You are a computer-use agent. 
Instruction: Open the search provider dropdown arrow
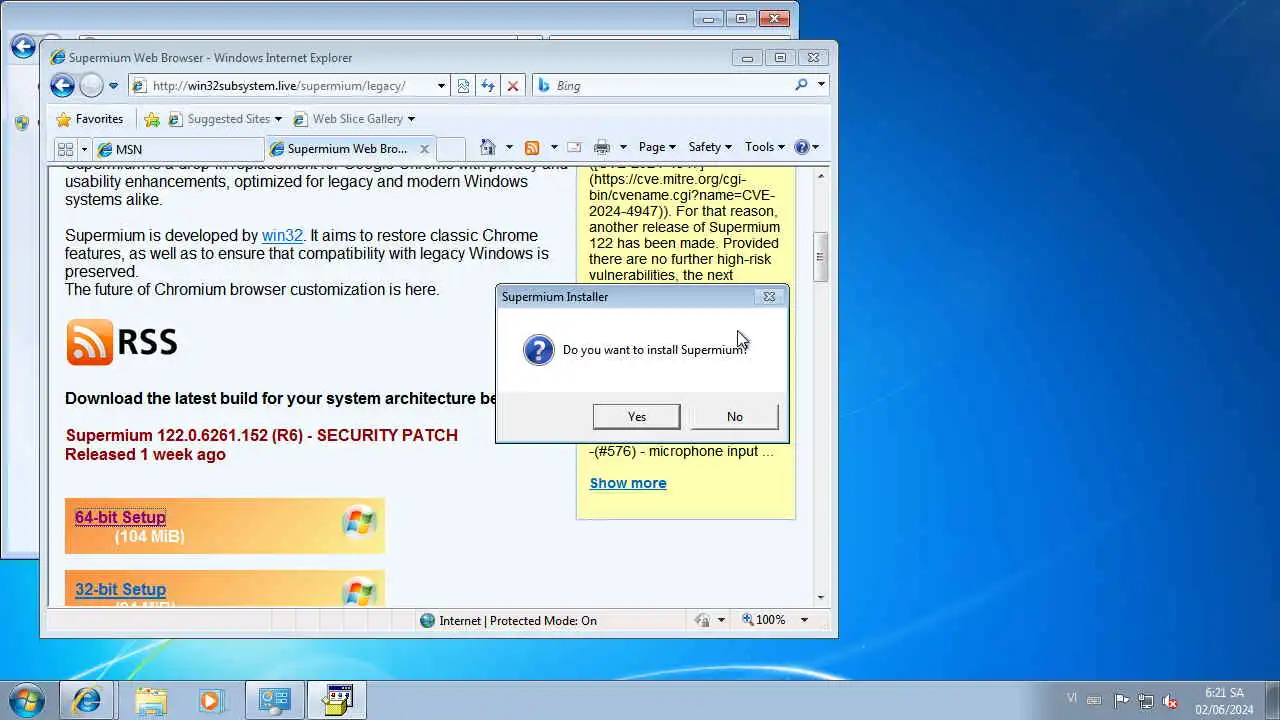[821, 85]
